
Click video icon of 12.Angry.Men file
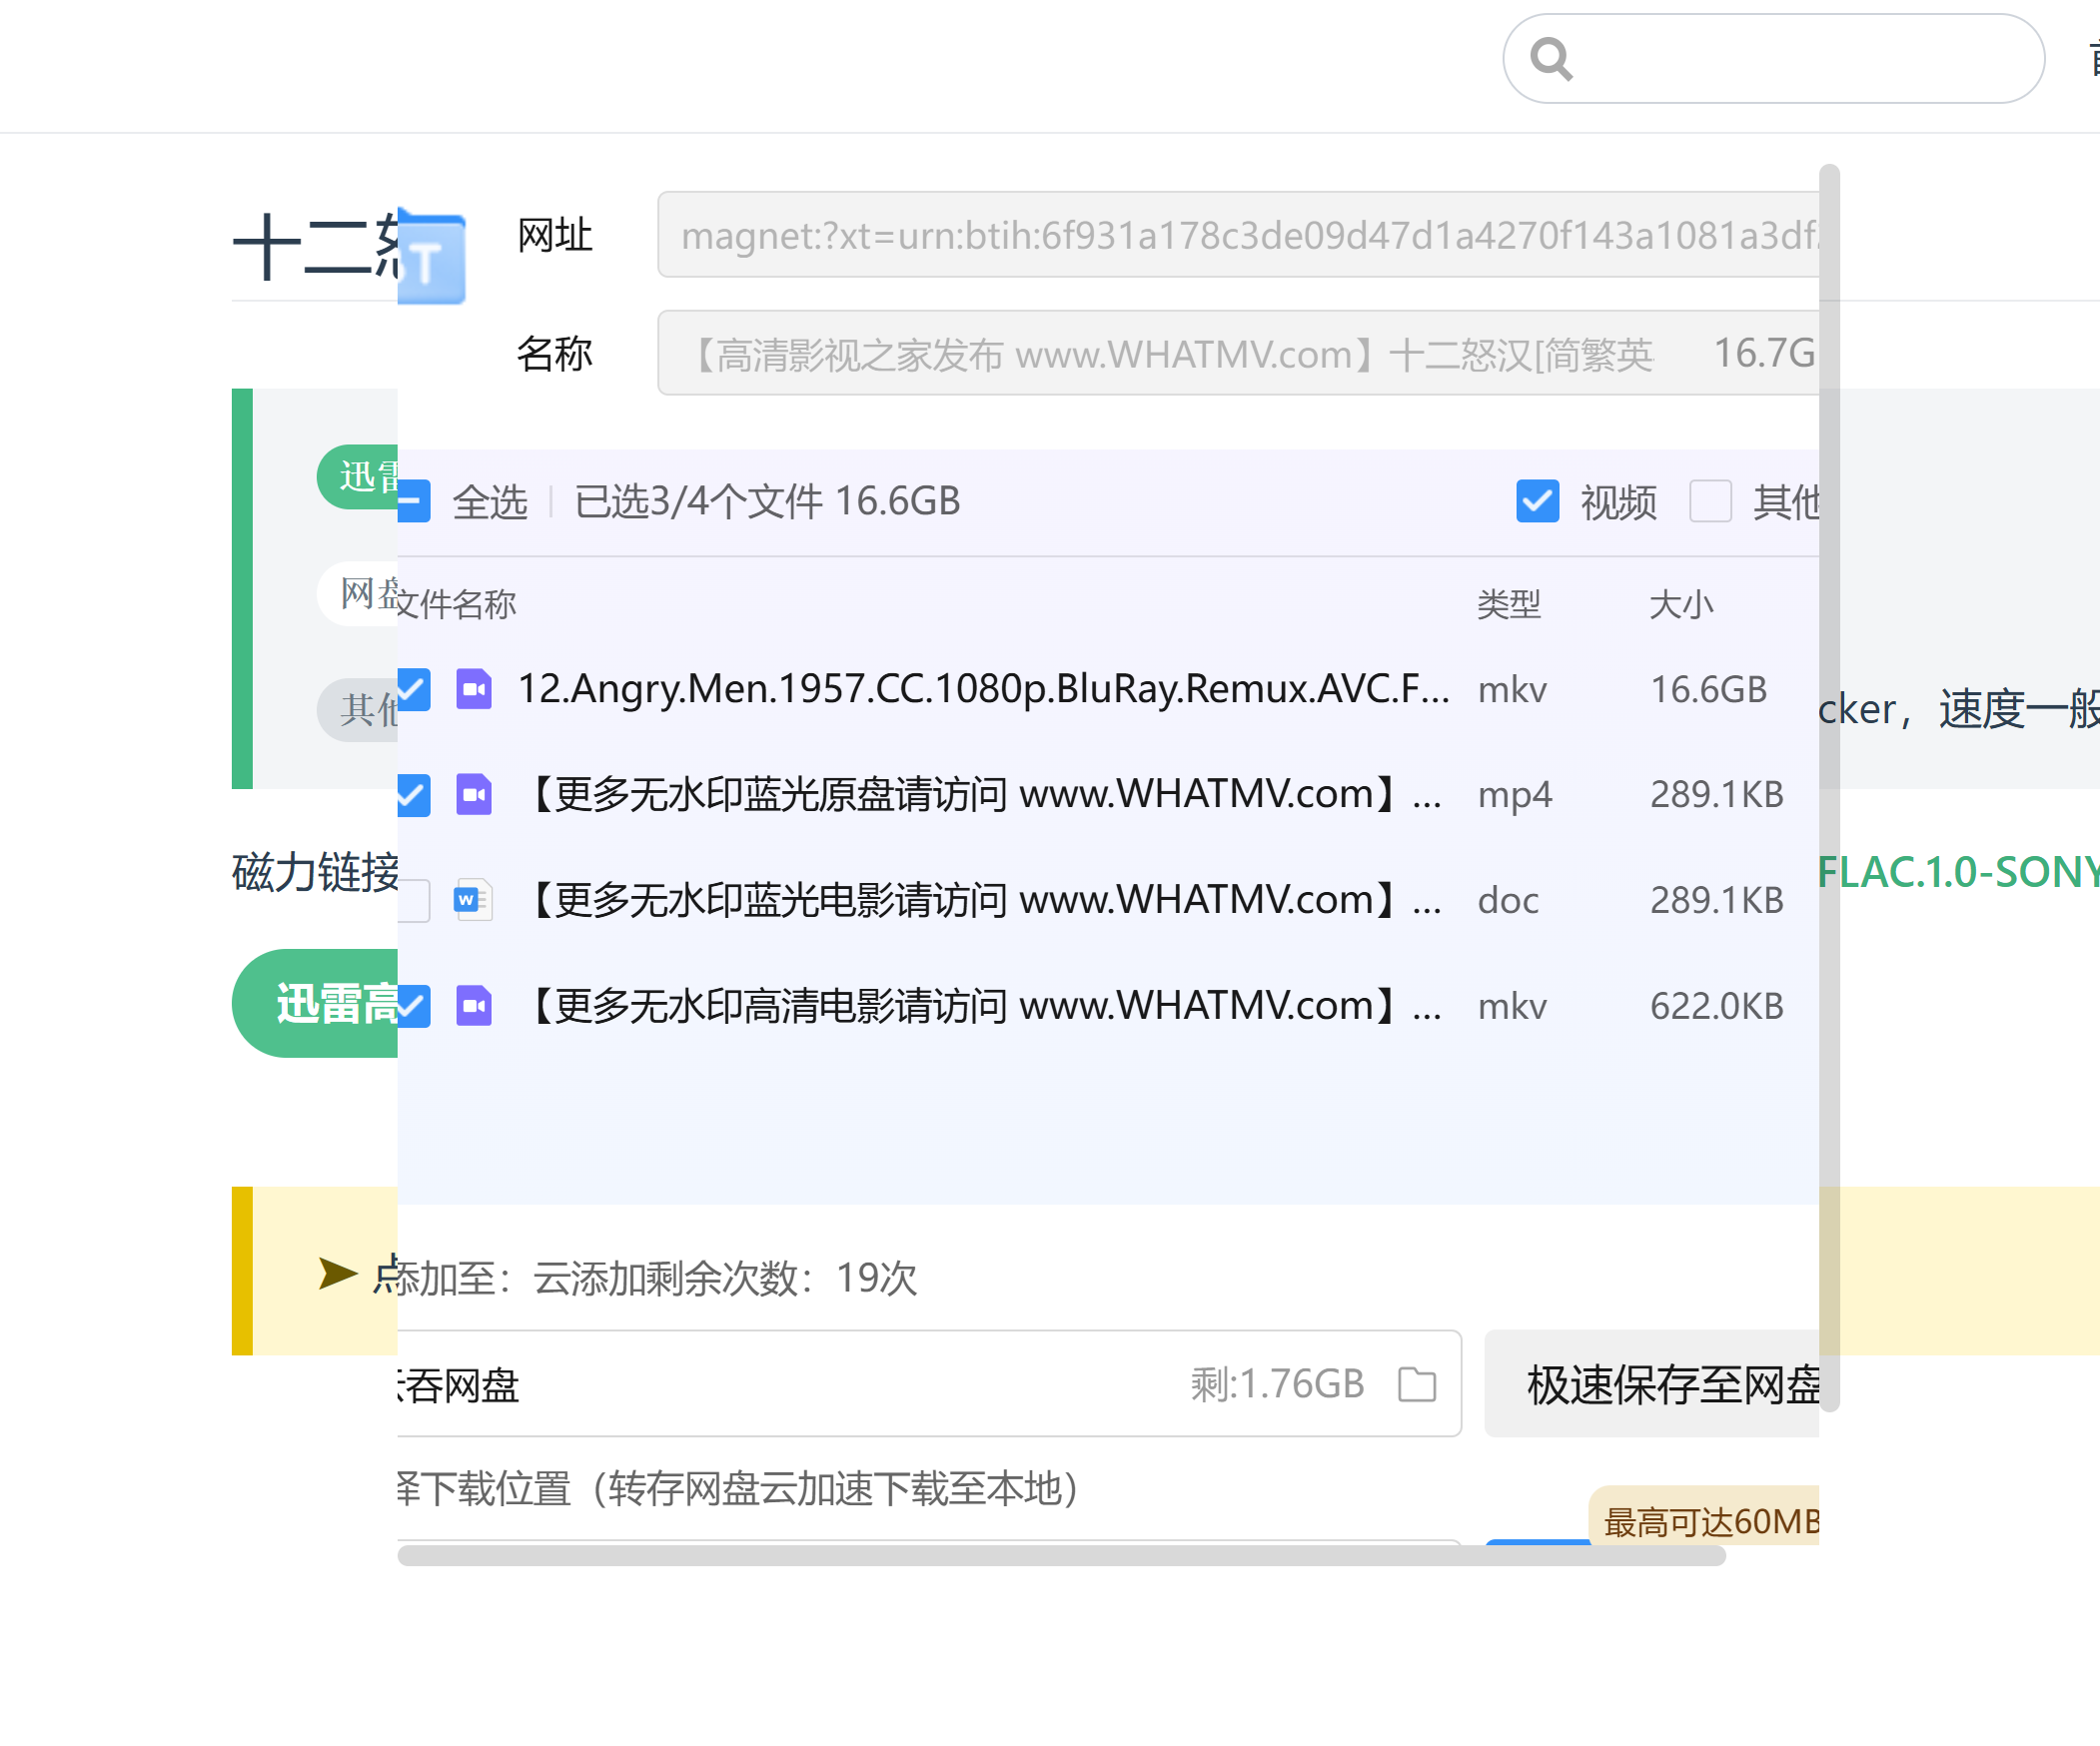click(474, 689)
